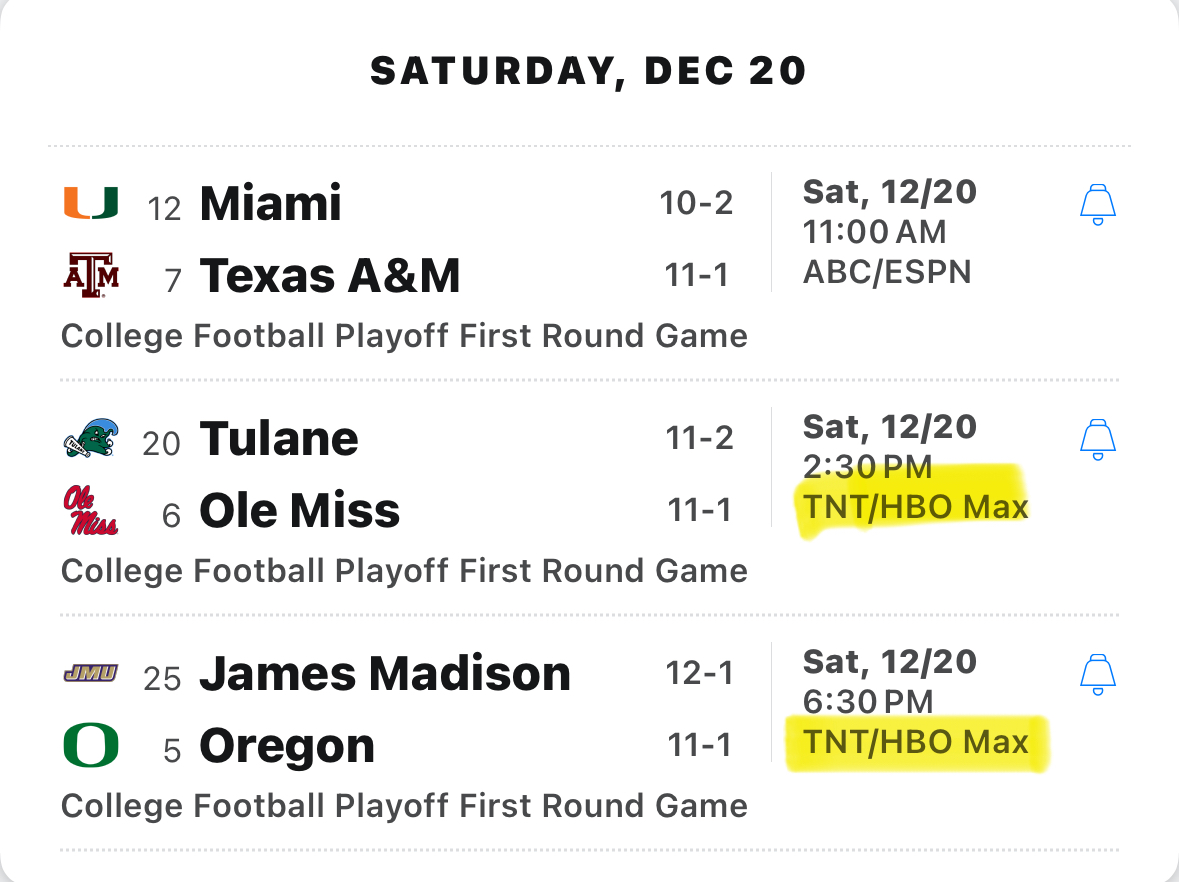
Task: Select the highlighted TNT/HBO Max at 2:30 PM
Action: pos(915,508)
